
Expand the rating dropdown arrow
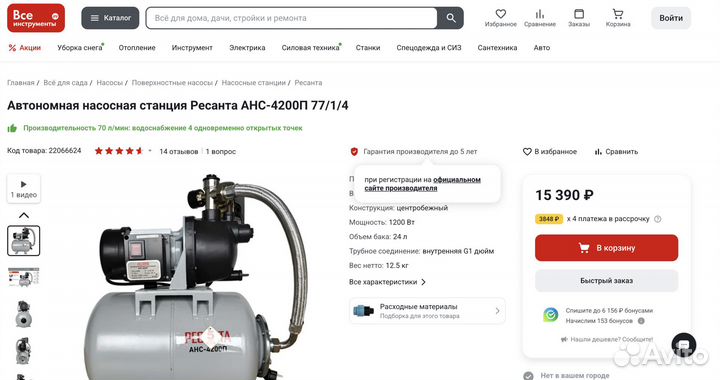pos(150,151)
